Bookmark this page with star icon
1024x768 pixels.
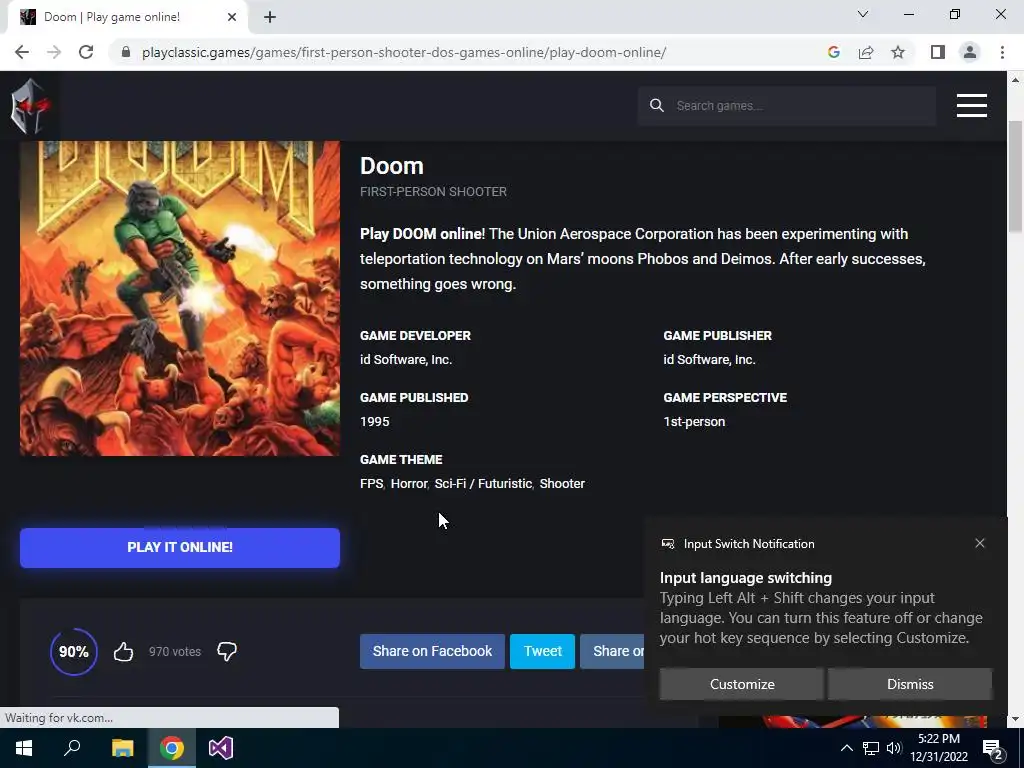(898, 52)
